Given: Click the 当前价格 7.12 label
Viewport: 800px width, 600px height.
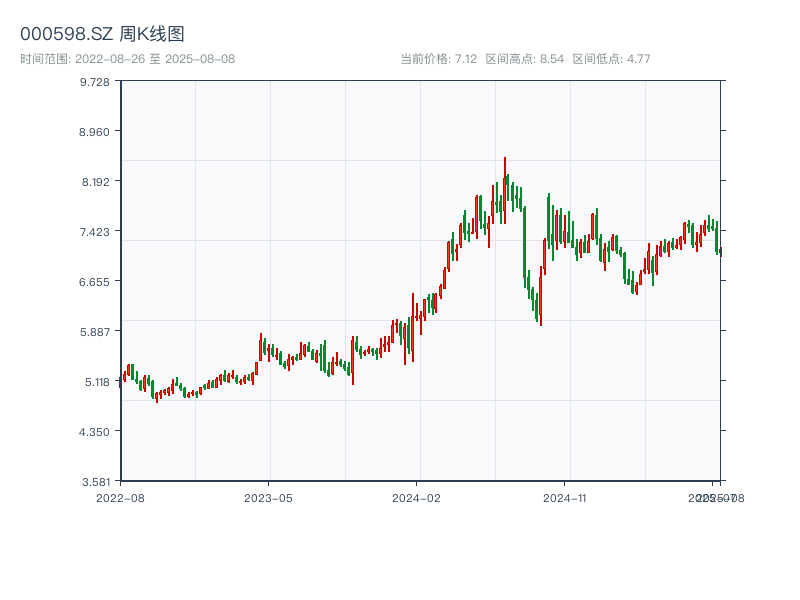Looking at the screenshot, I should [438, 59].
